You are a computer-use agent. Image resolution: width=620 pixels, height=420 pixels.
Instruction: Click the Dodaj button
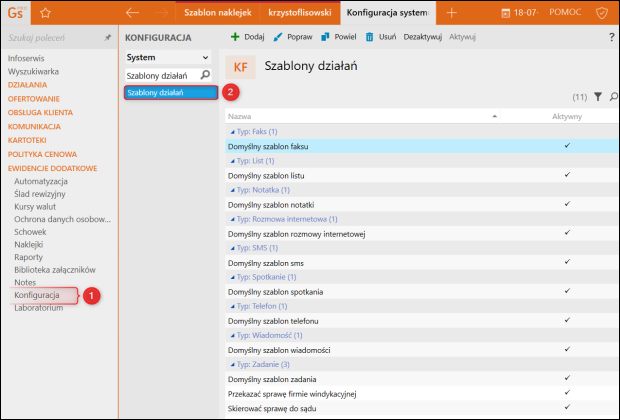[248, 36]
